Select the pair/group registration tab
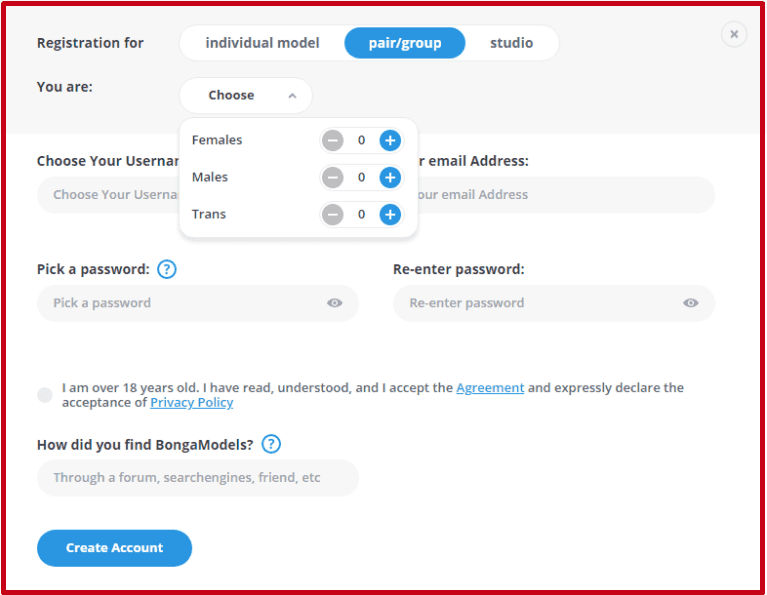 point(405,43)
